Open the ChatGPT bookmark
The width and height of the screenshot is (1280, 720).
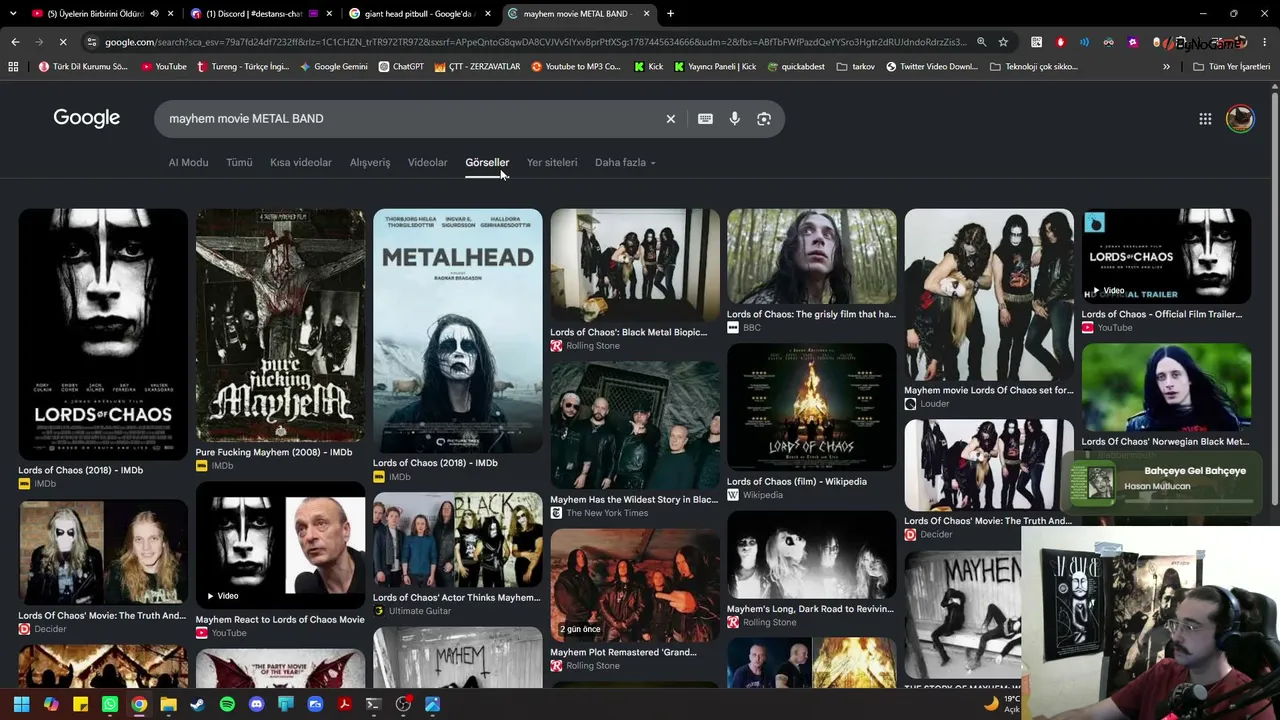point(401,67)
